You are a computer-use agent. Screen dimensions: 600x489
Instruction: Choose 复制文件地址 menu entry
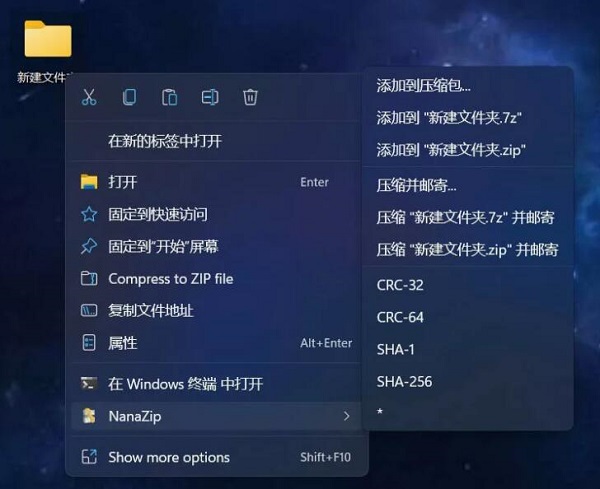151,311
